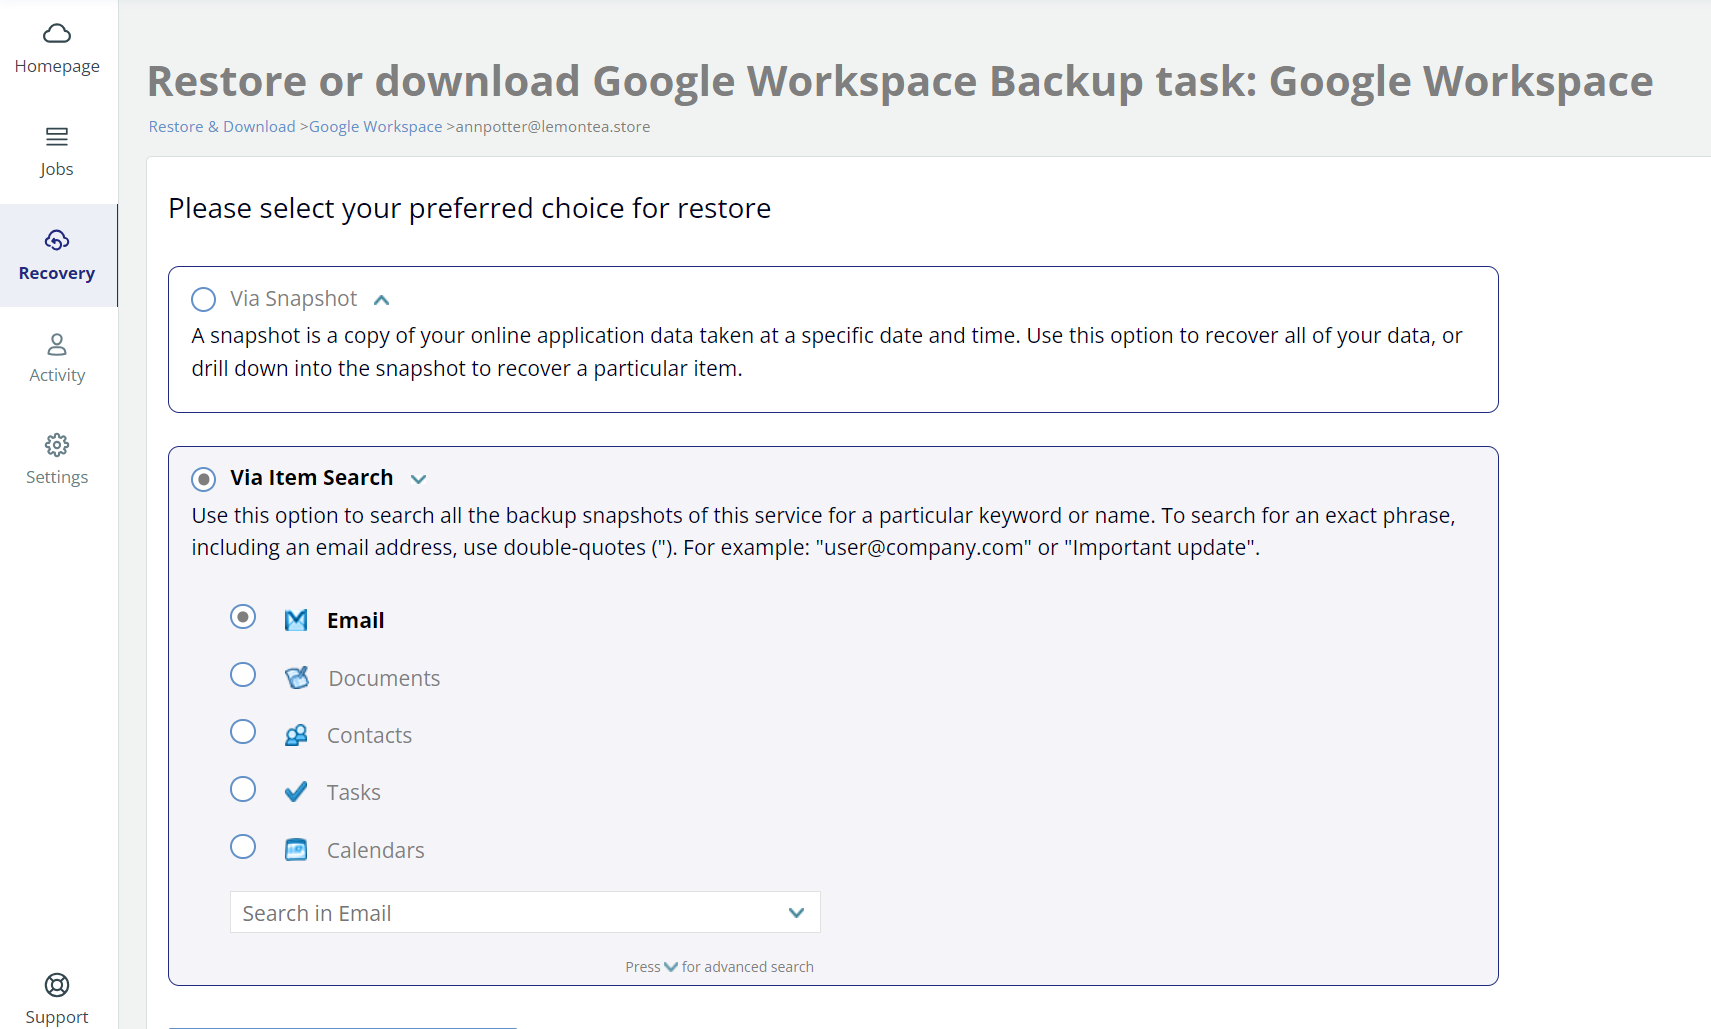Choose the Email radio option
1711x1029 pixels.
(243, 617)
